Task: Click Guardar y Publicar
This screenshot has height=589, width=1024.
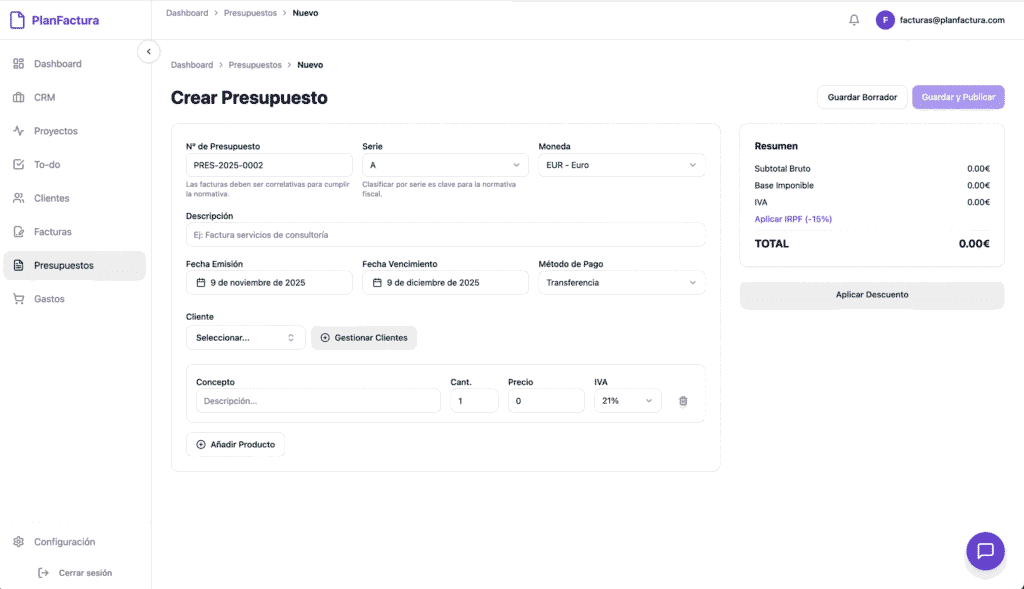Action: [x=957, y=97]
